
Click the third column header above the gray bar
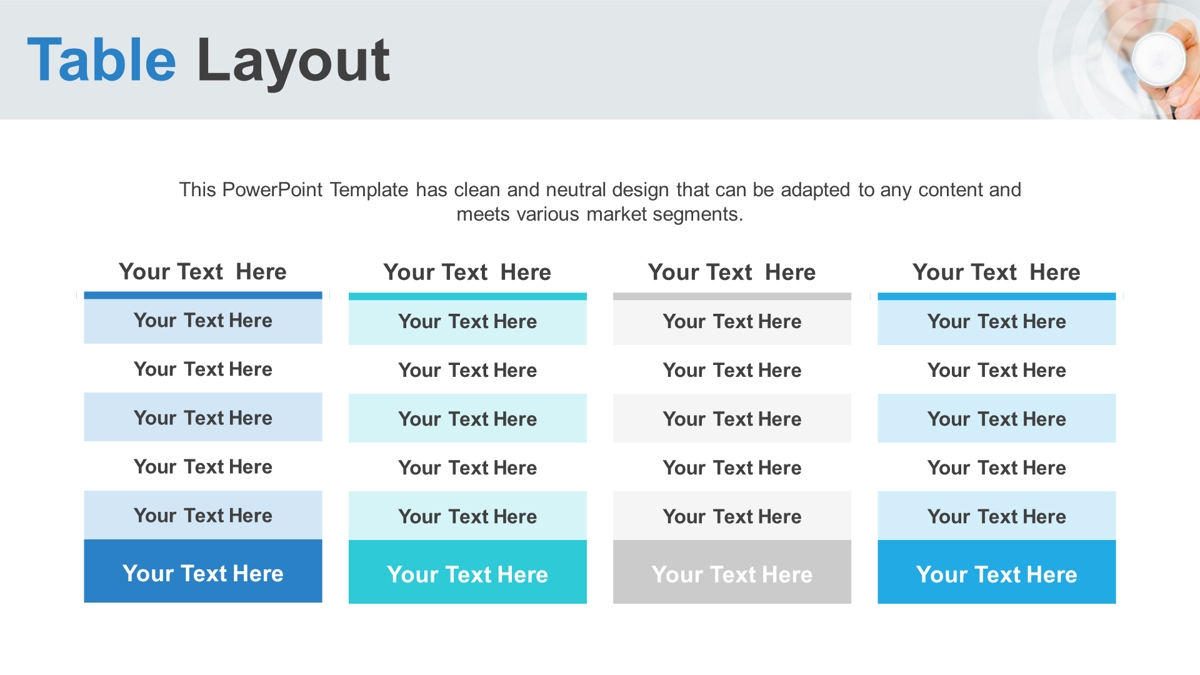pos(732,272)
